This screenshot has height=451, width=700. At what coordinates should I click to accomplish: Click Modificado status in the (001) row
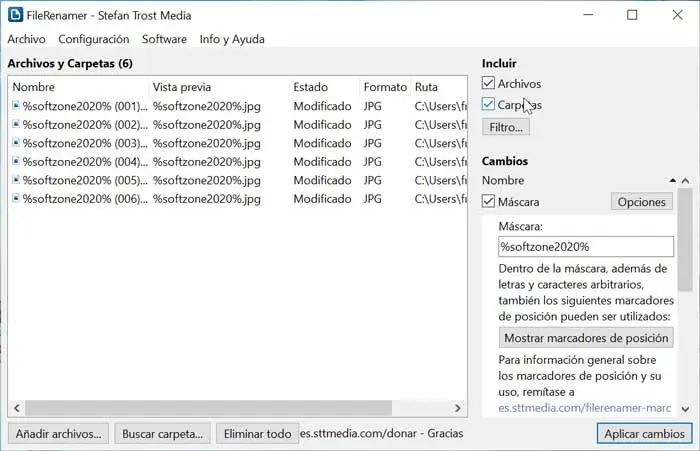tap(322, 106)
